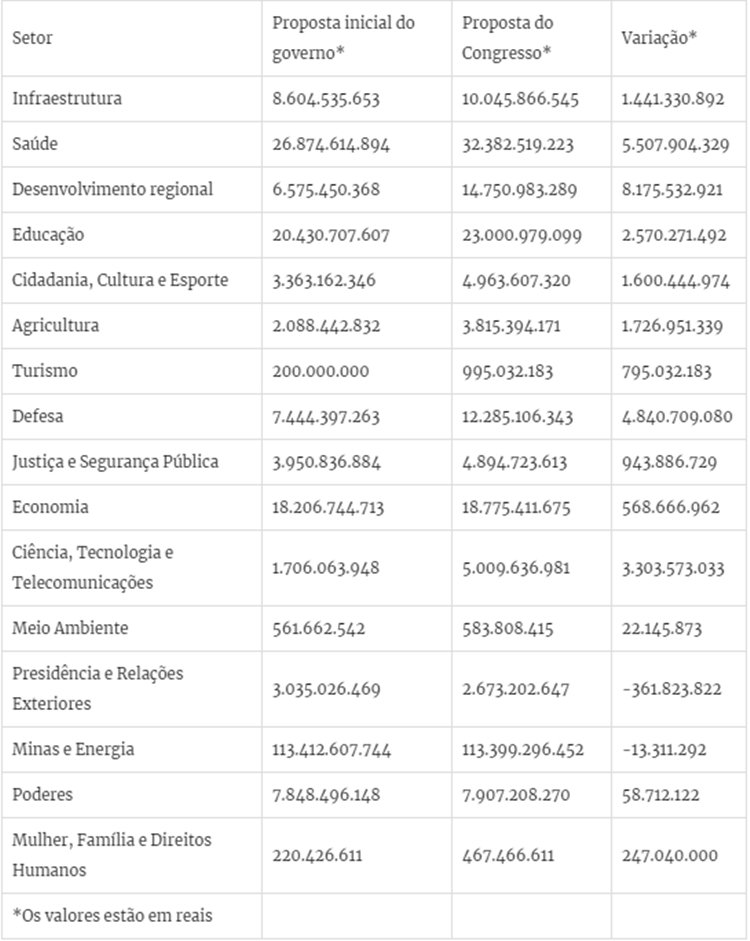
Task: Select the Minas e Energia row label
Action: 73,749
